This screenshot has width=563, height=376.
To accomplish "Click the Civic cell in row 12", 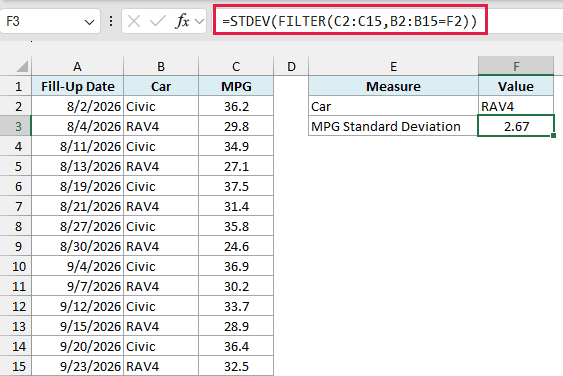I will [161, 306].
